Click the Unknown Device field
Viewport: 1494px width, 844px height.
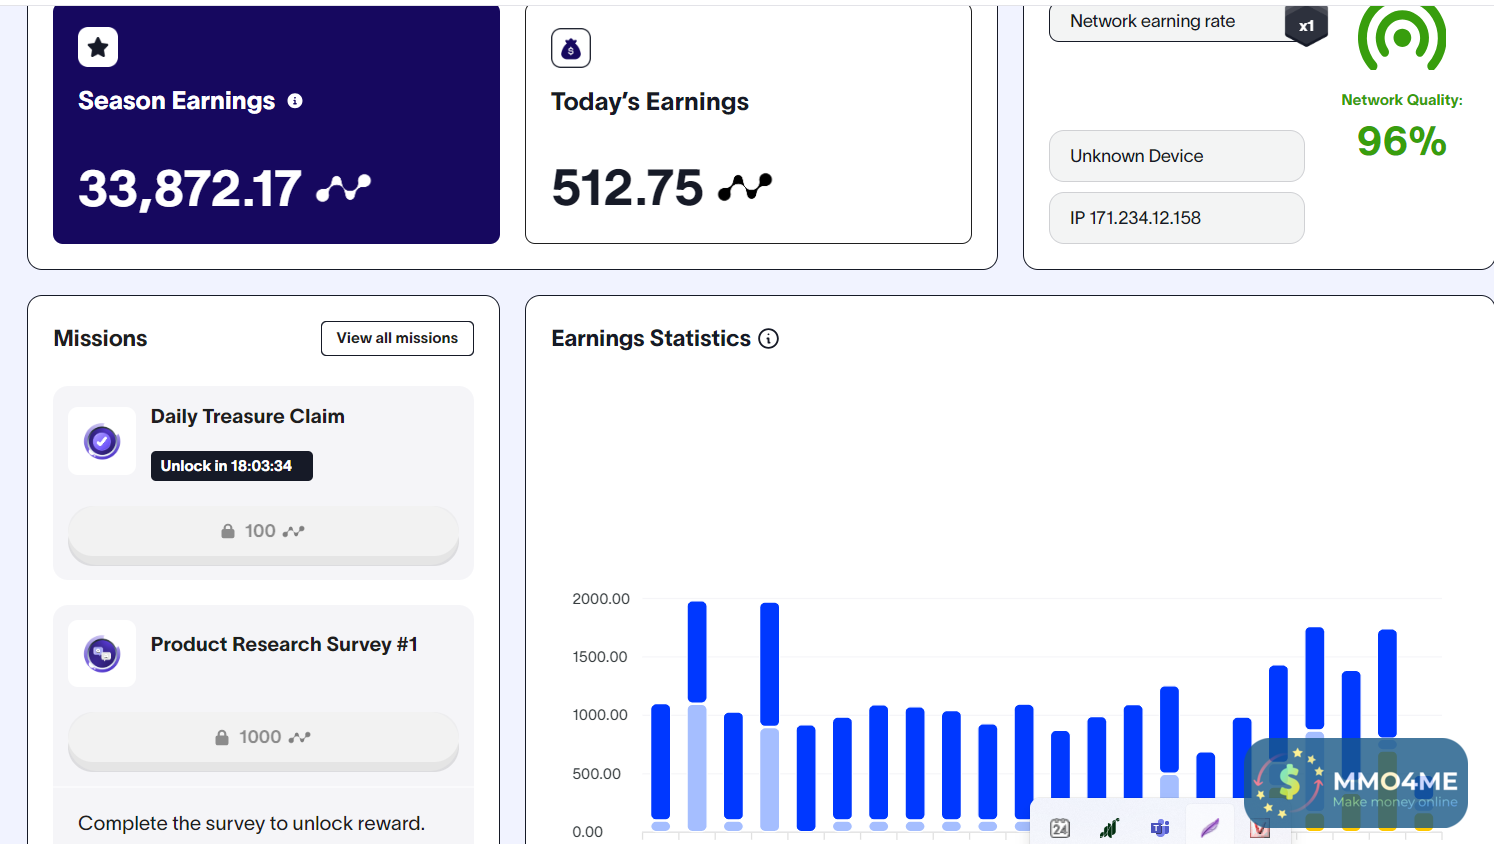[x=1176, y=156]
